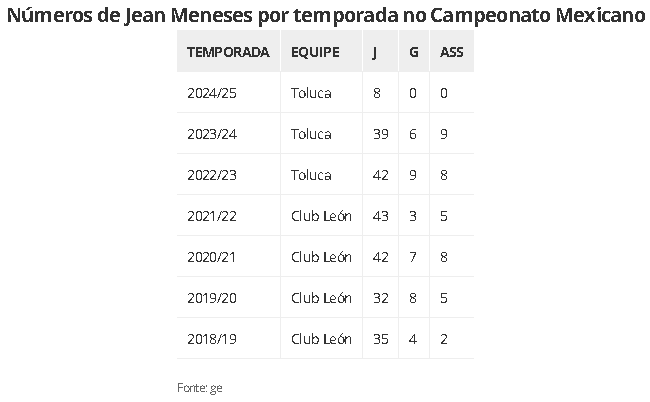This screenshot has height=402, width=650.
Task: Select Club León in the 2018/19 row
Action: pyautogui.click(x=321, y=339)
